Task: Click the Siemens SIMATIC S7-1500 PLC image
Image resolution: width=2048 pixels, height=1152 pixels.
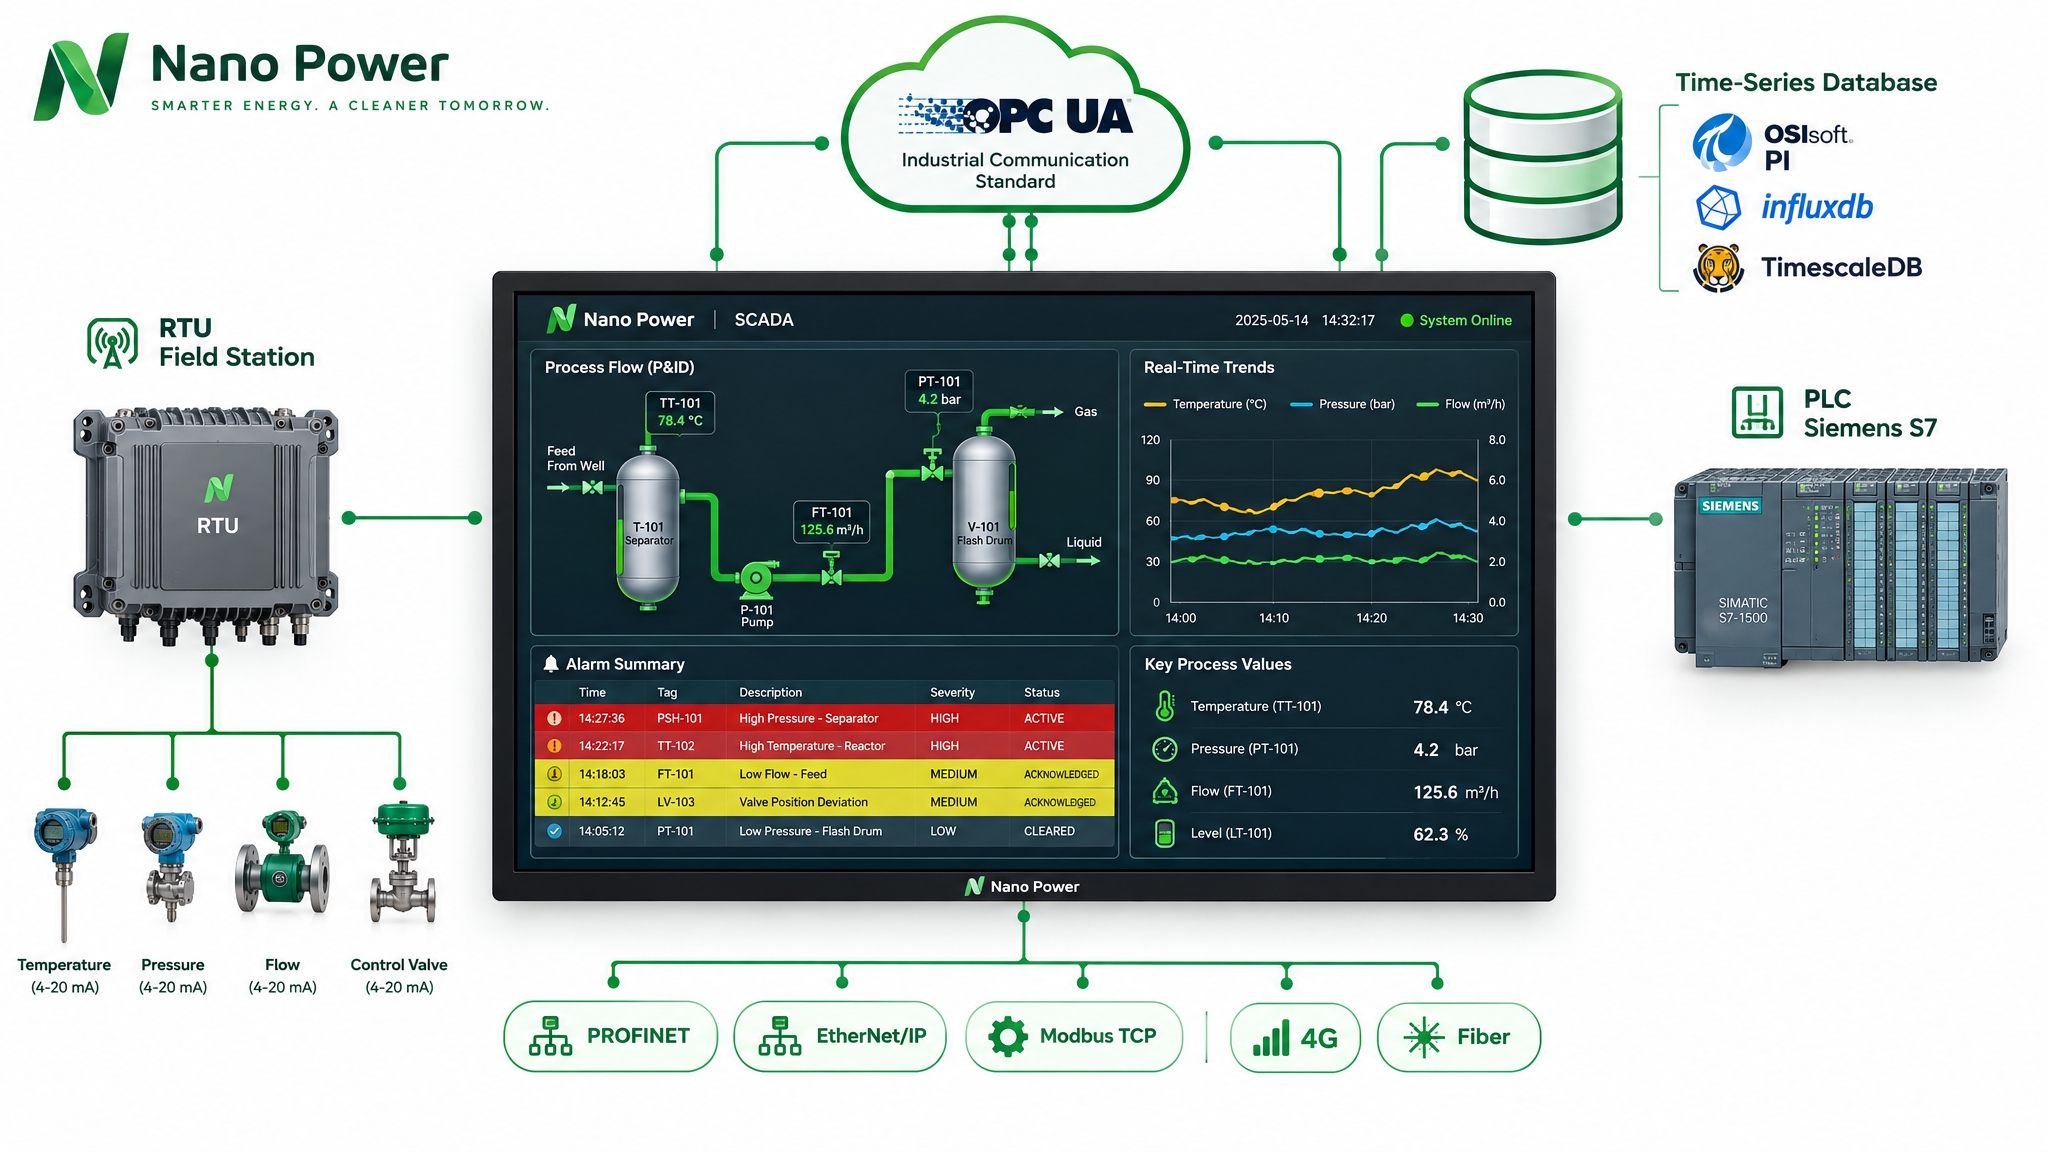Action: pos(1841,567)
